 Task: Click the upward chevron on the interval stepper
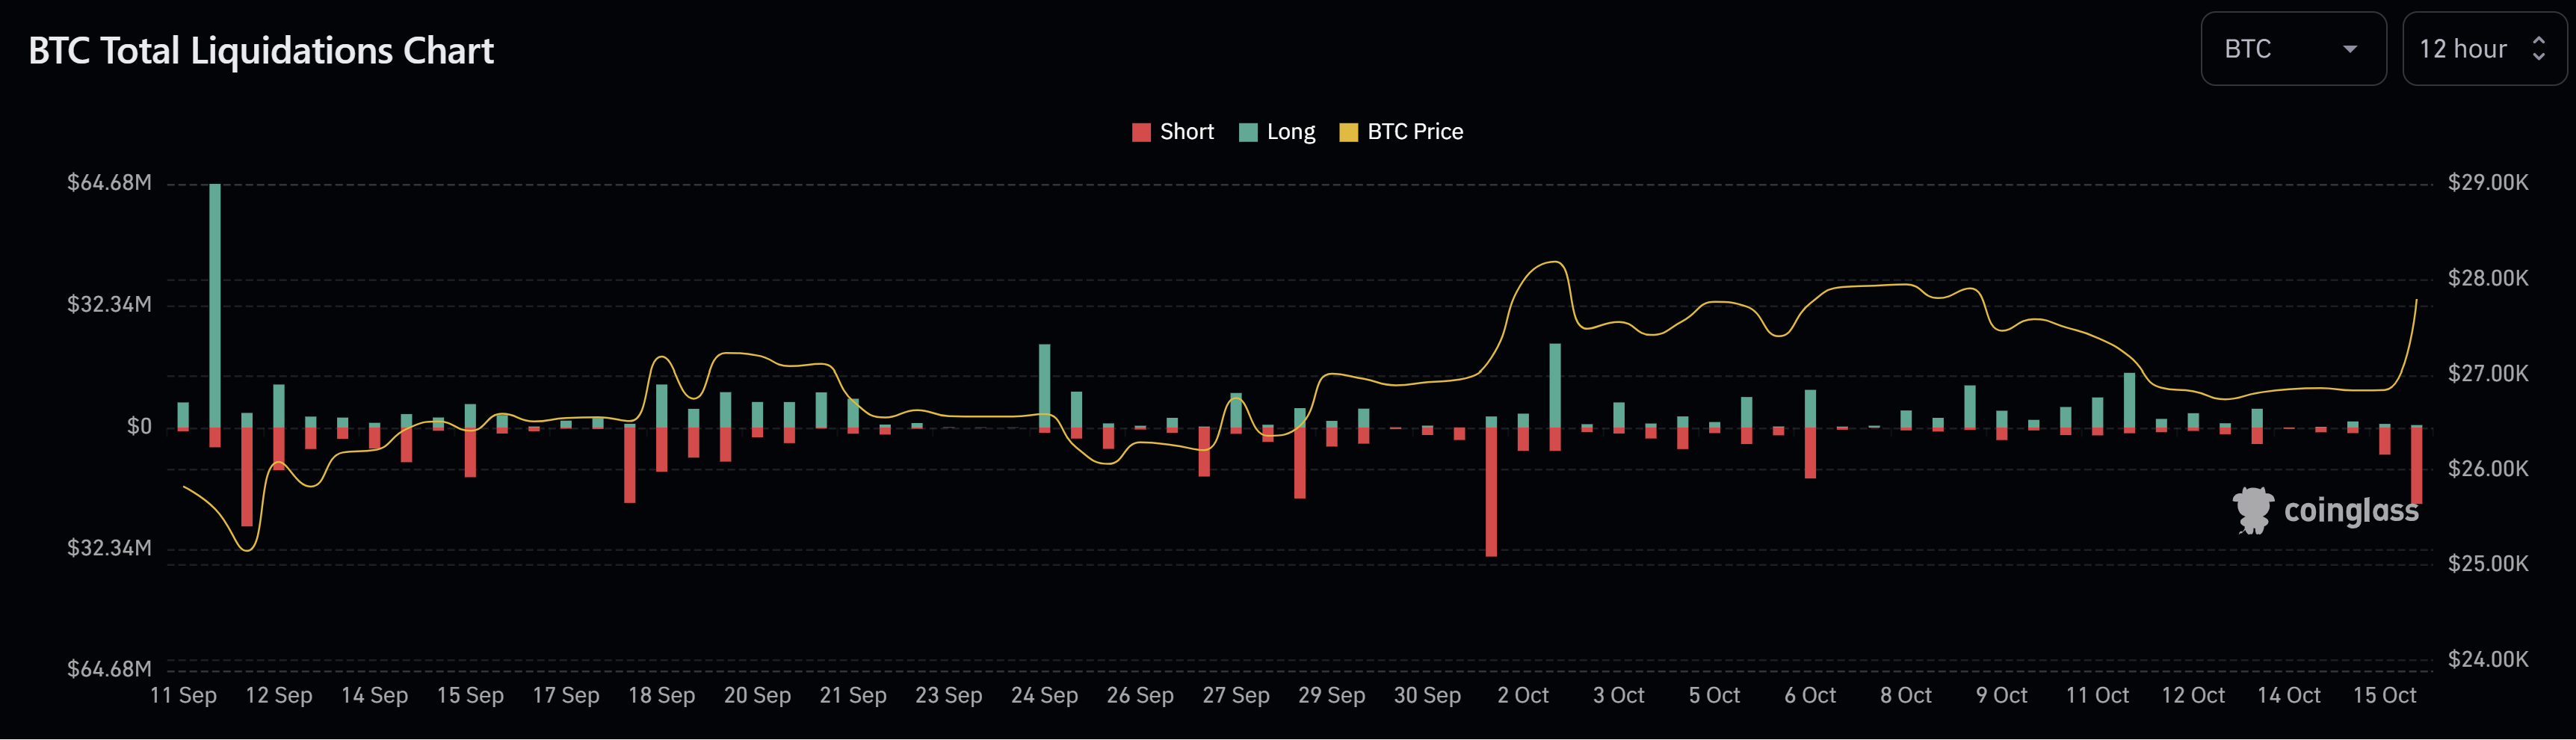point(2537,41)
